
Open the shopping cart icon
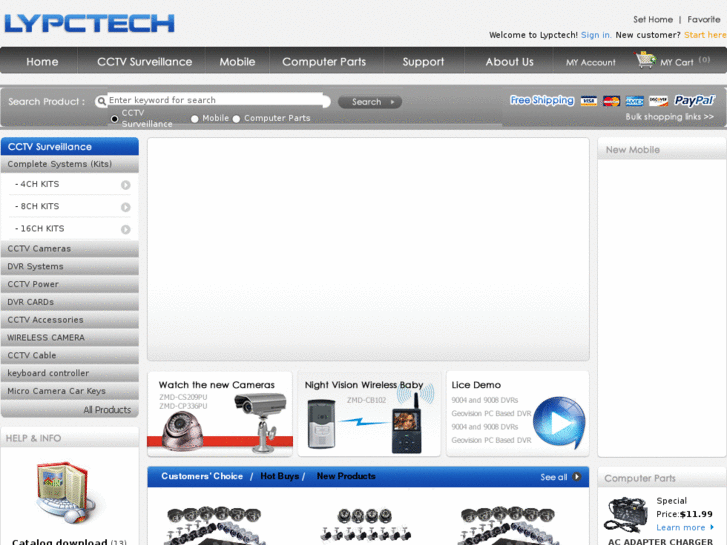coord(645,60)
